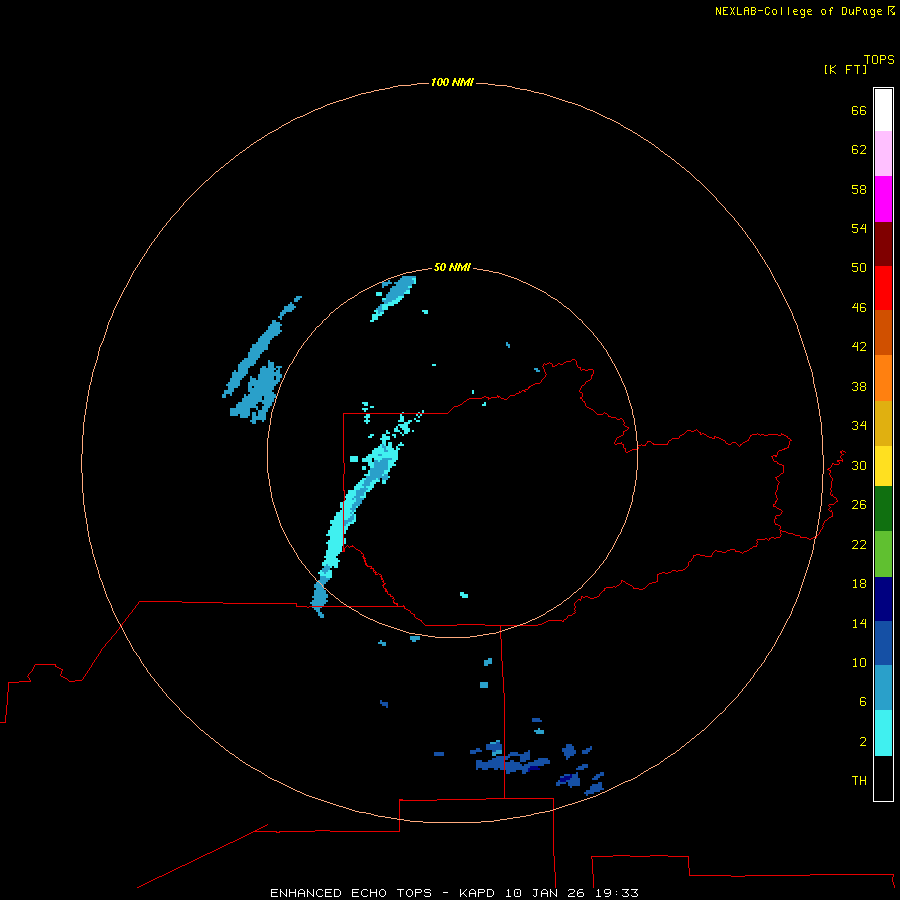The width and height of the screenshot is (900, 900).
Task: Click the 2 legend value
Action: [863, 742]
